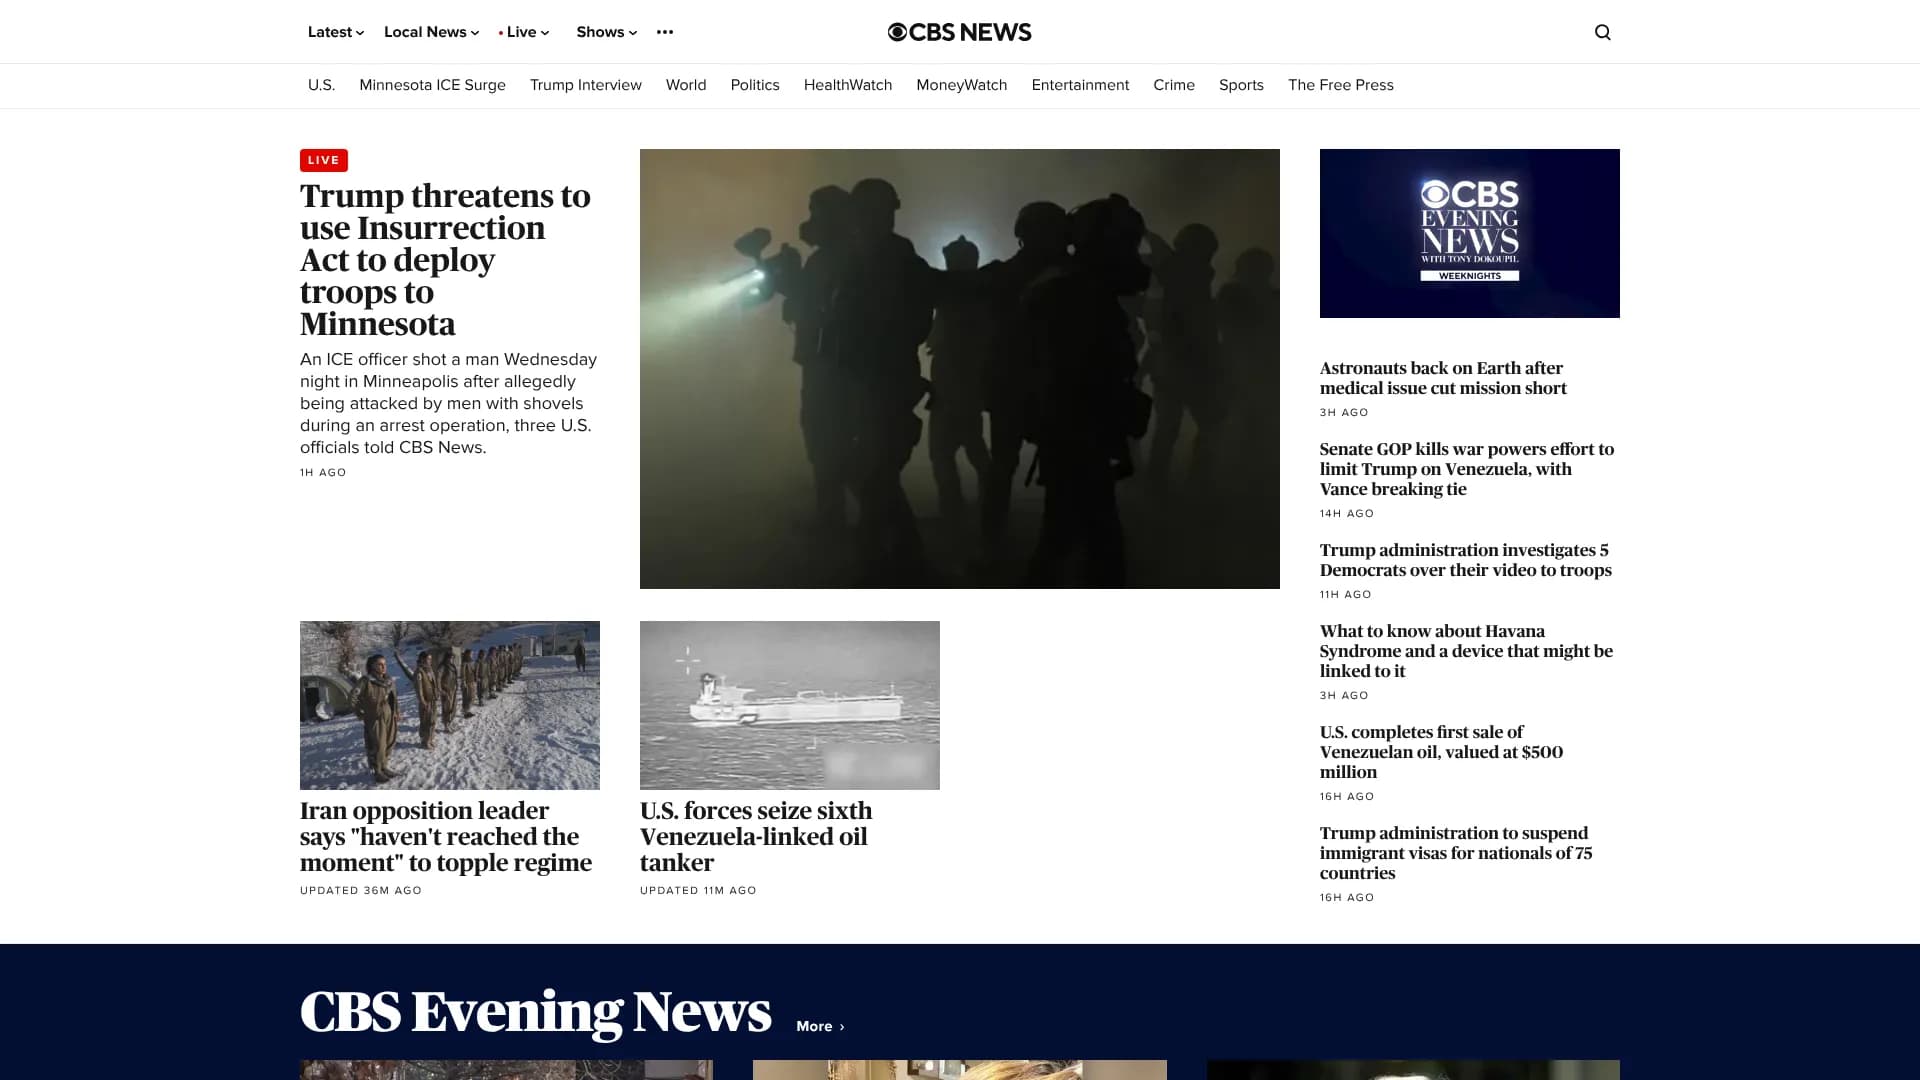Open the oil tanker image thumbnail
The height and width of the screenshot is (1080, 1920).
pyautogui.click(x=789, y=705)
